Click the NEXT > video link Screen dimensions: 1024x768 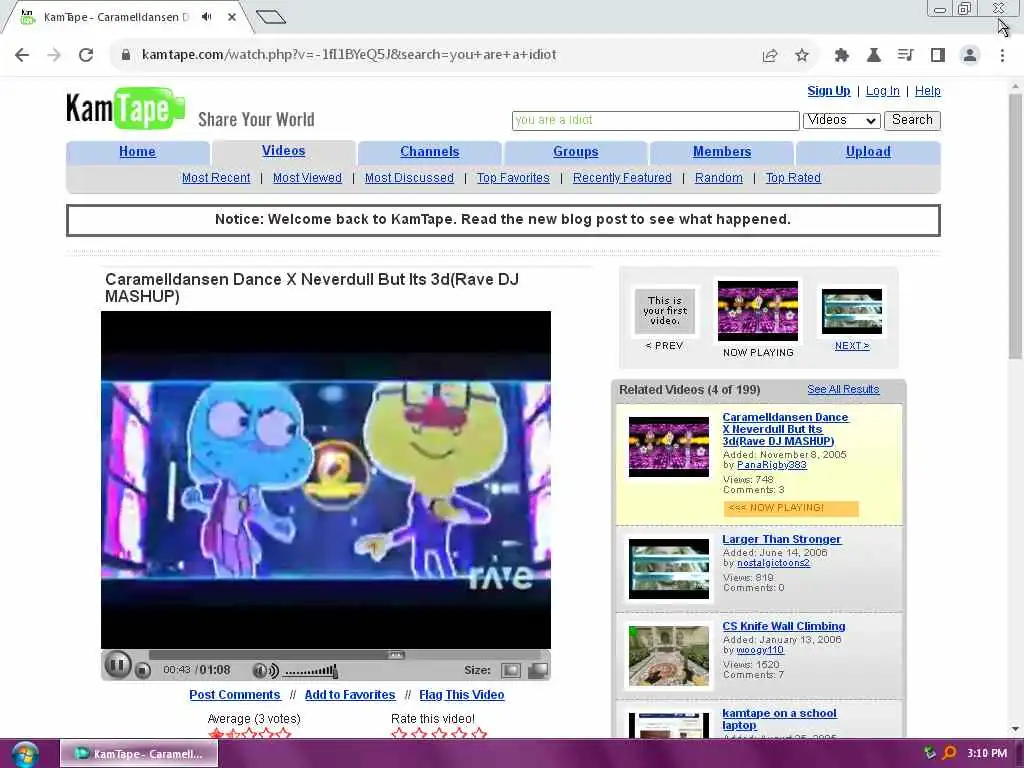coord(852,345)
